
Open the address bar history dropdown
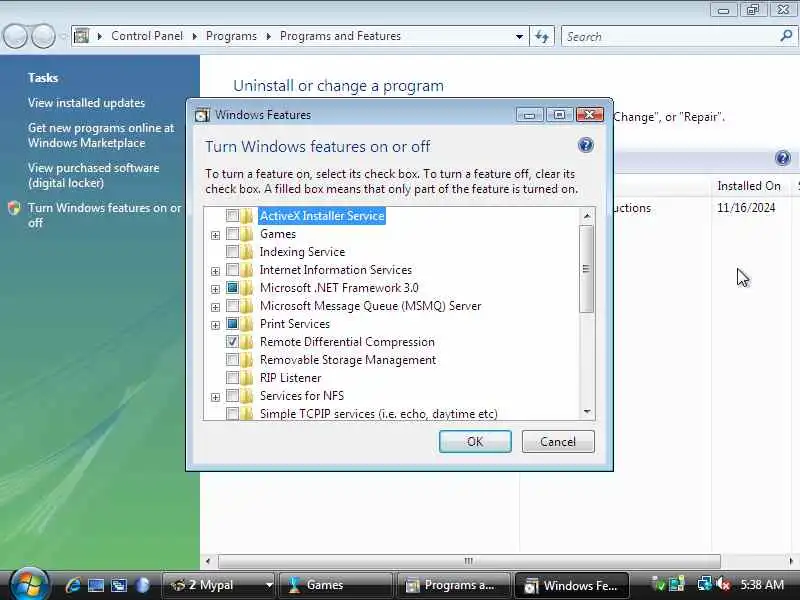[x=519, y=36]
